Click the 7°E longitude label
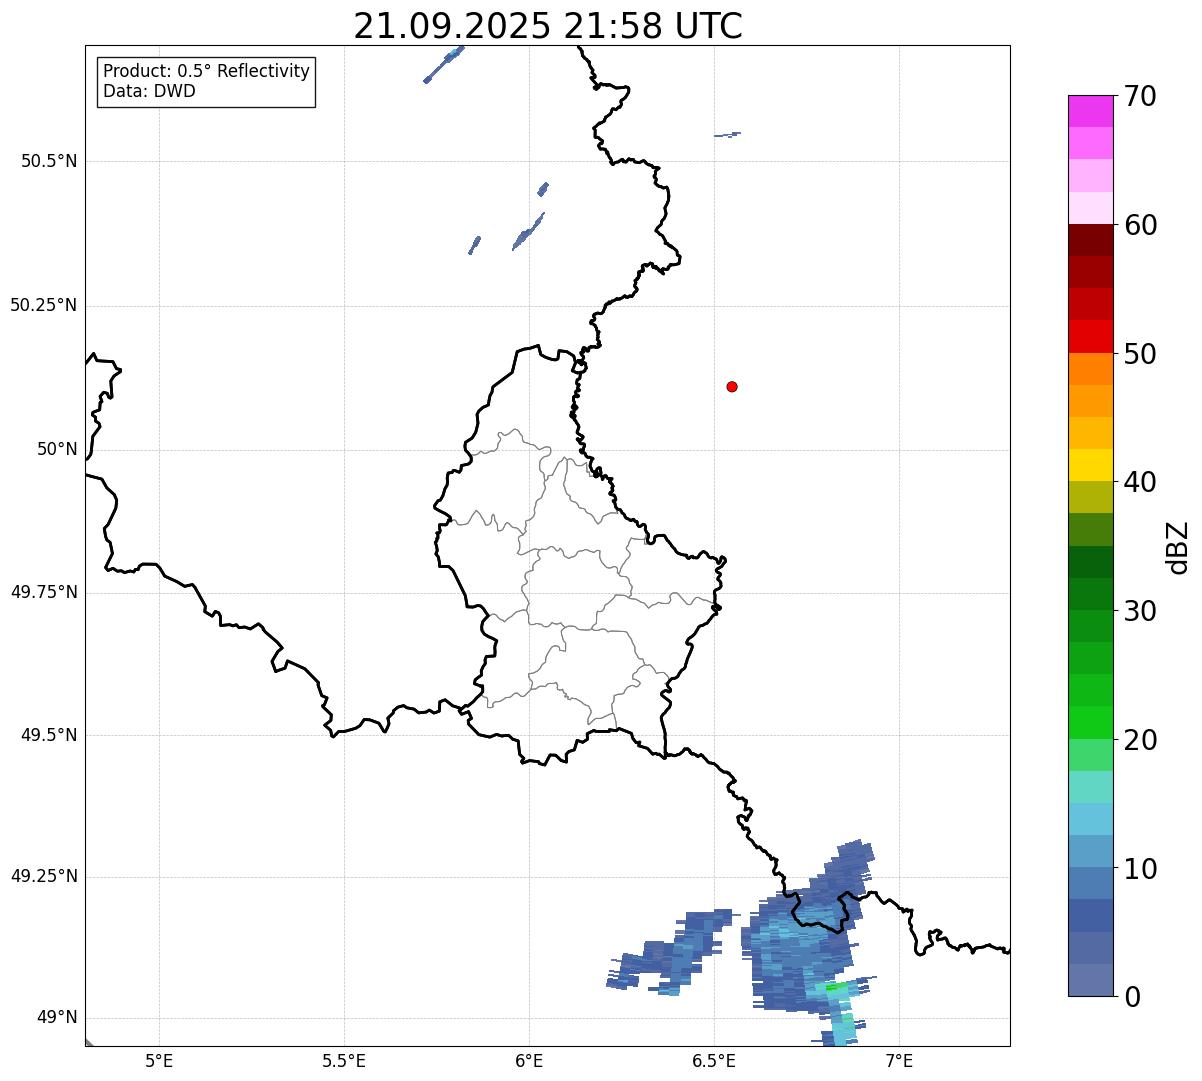 coord(899,1060)
